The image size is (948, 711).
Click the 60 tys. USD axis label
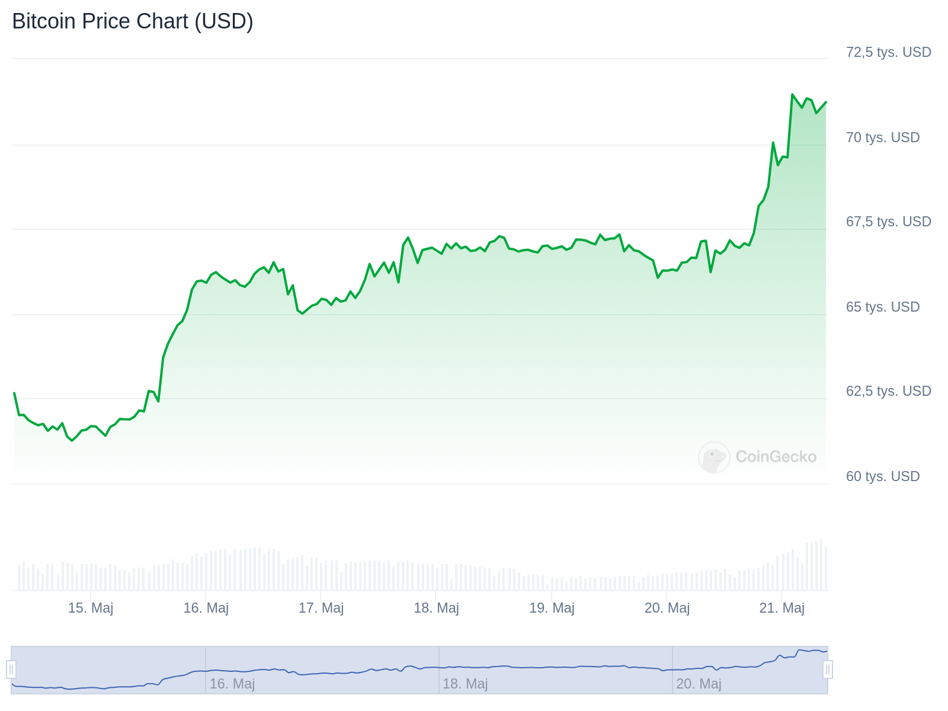tap(882, 476)
